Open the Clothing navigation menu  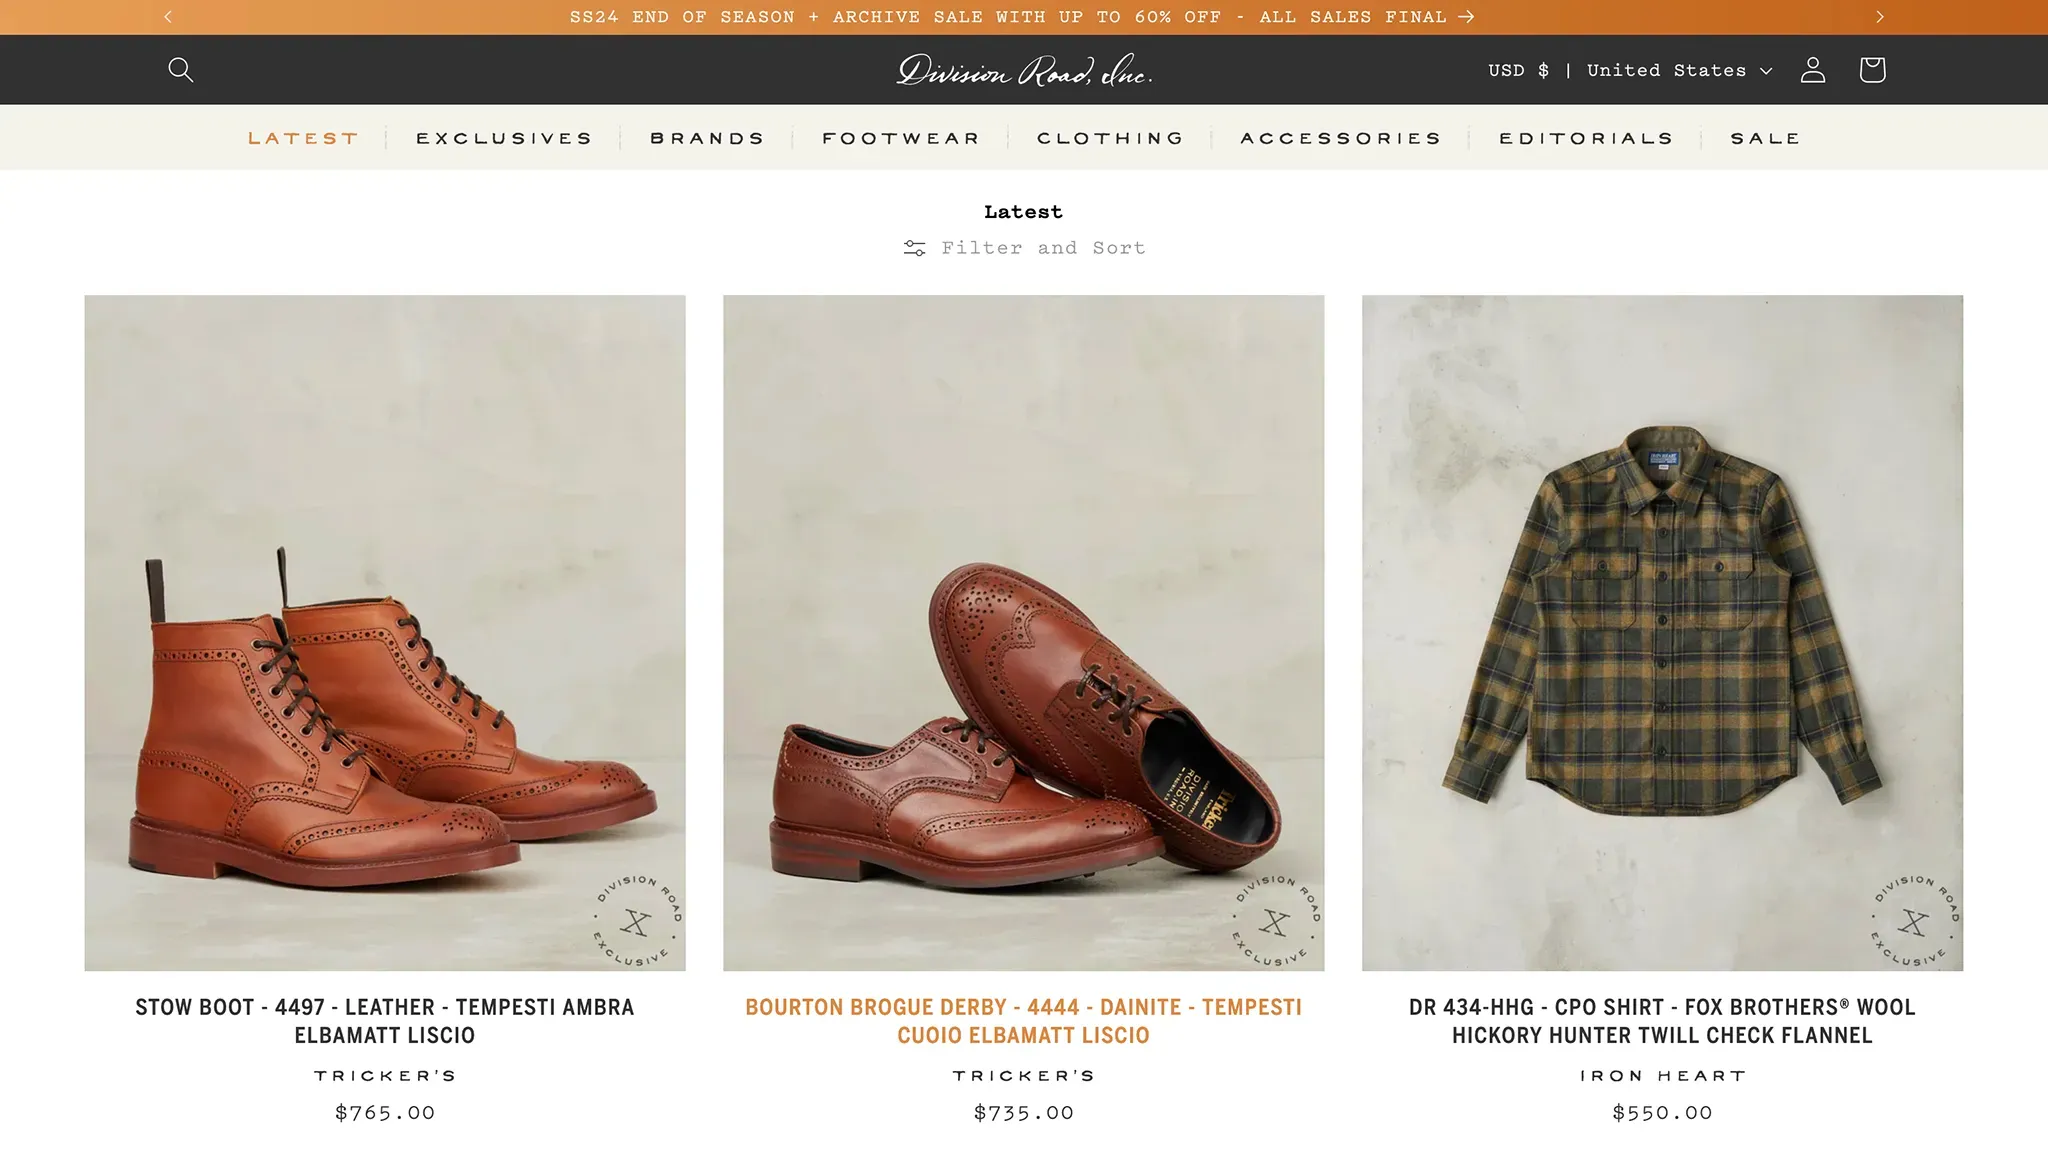(x=1110, y=138)
